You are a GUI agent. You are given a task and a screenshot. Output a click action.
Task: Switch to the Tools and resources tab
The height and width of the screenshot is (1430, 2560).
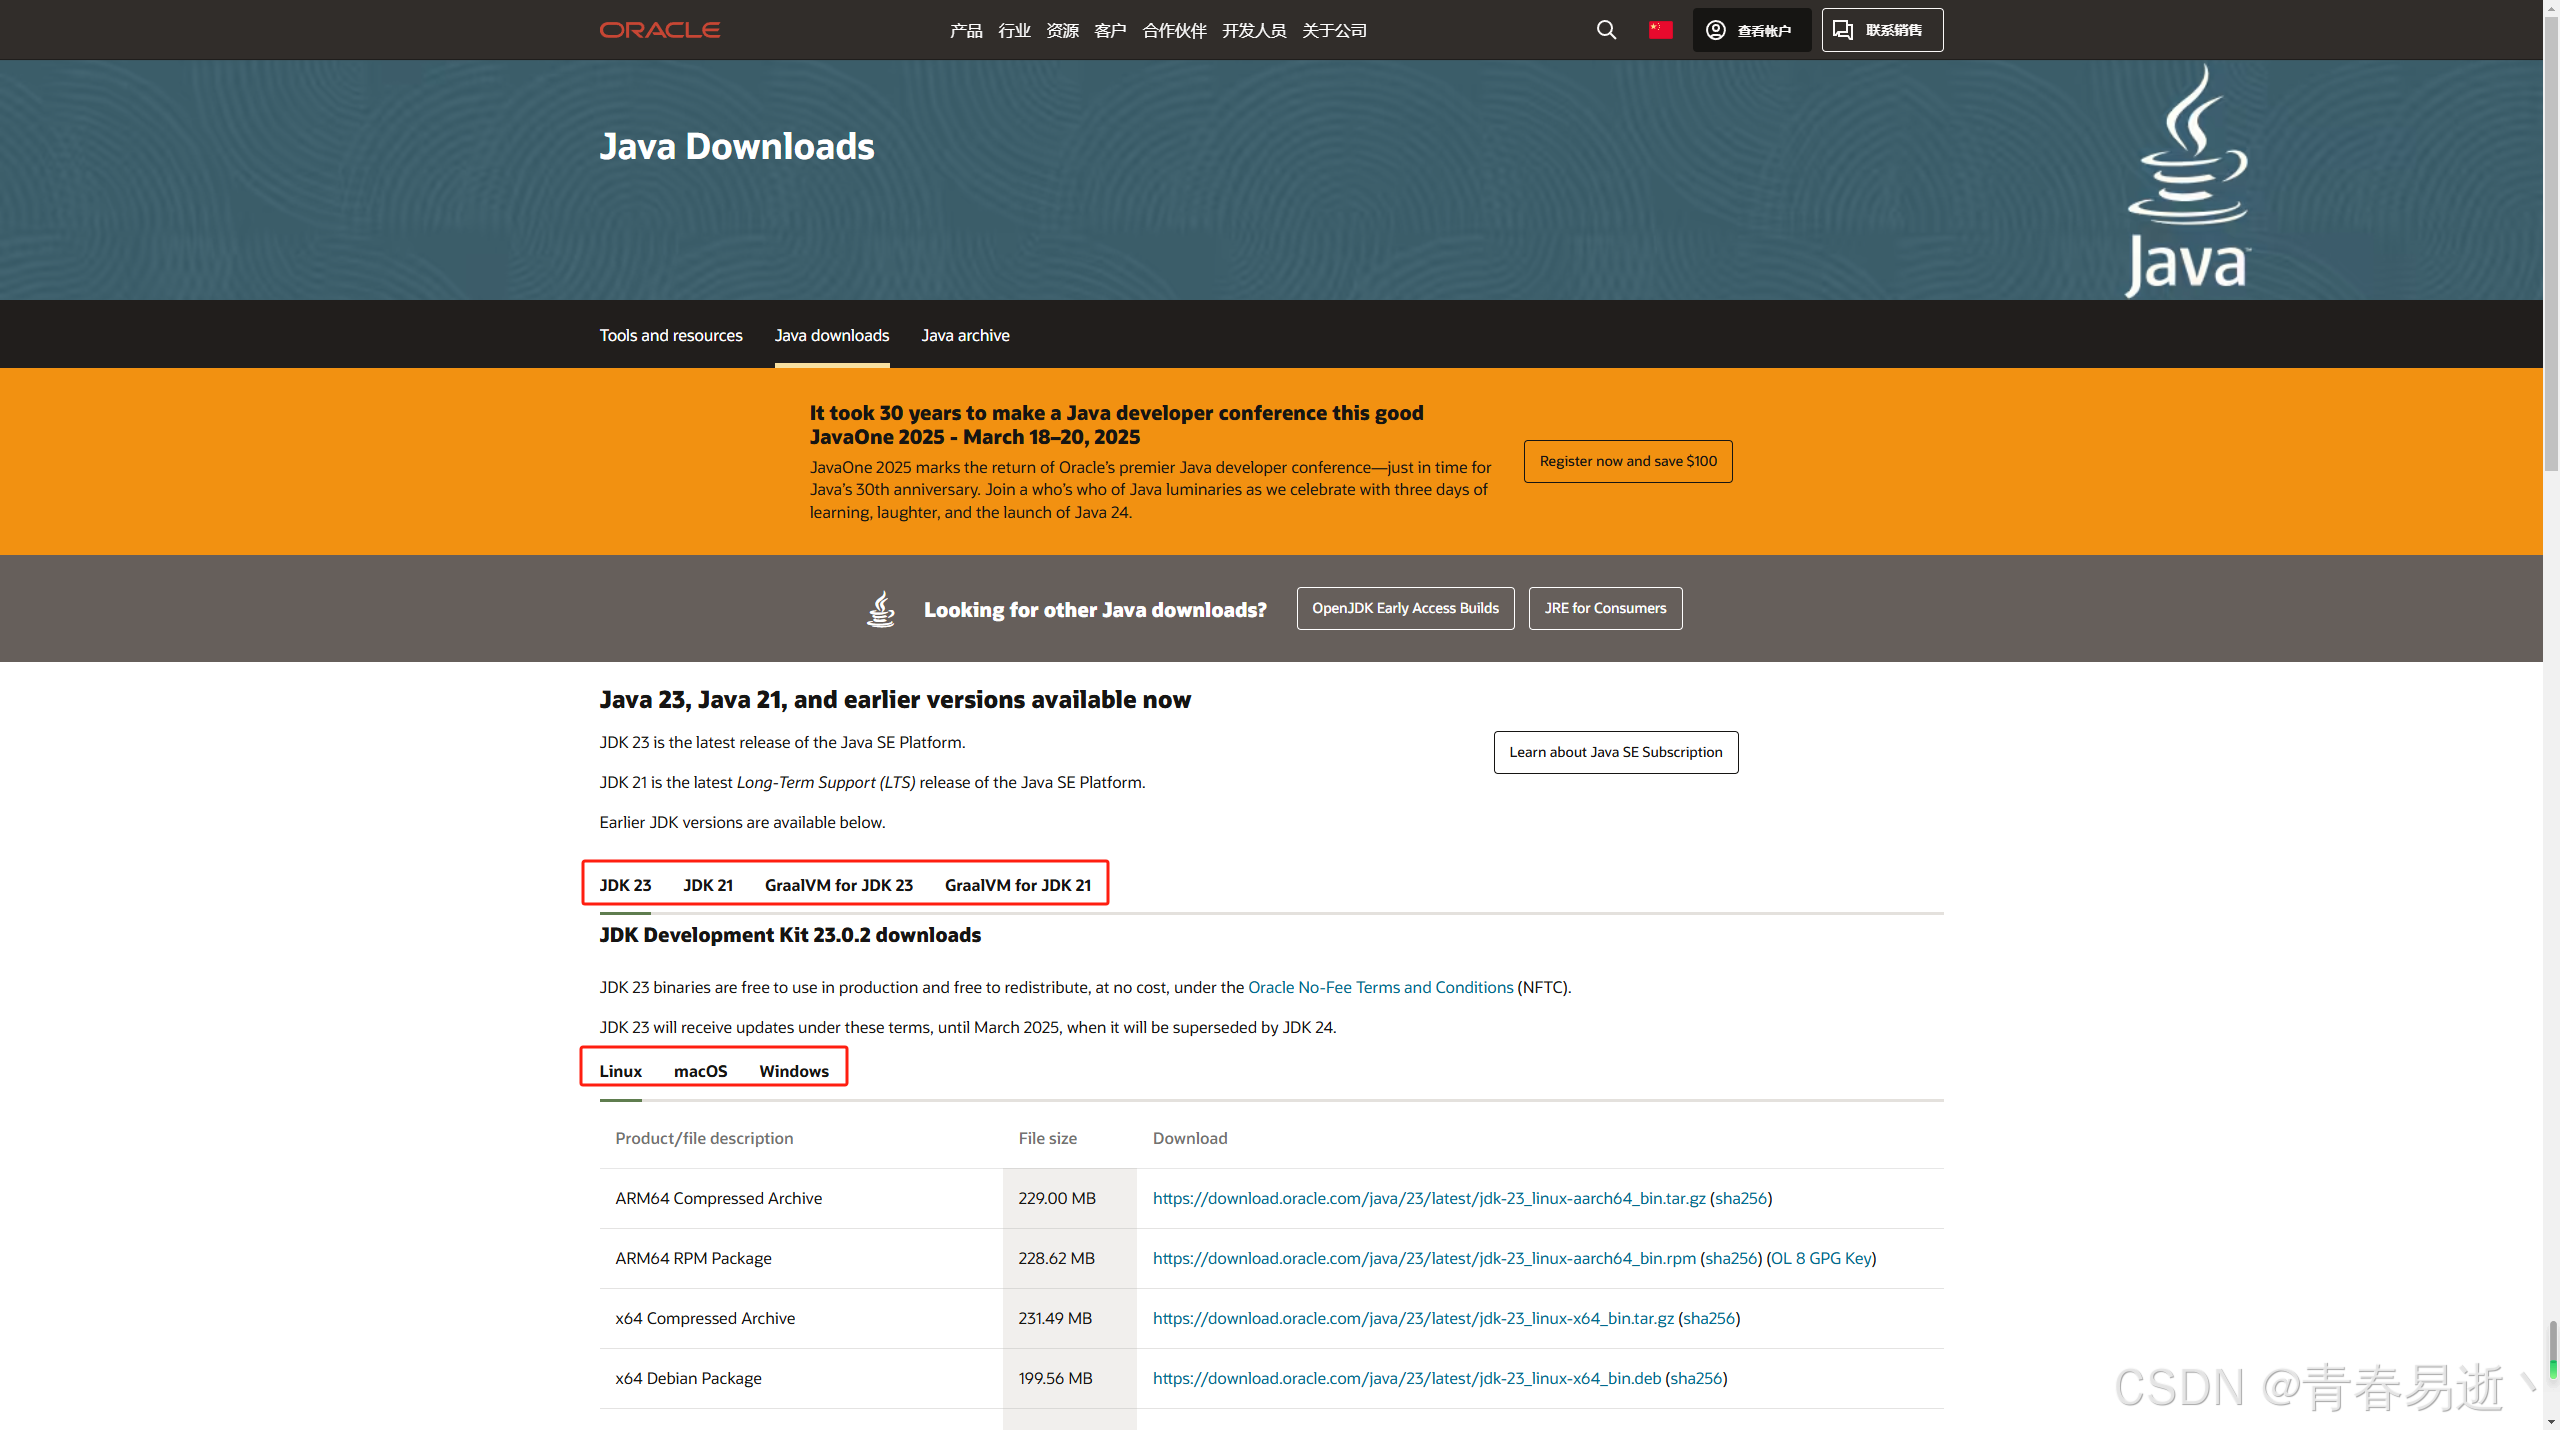[x=670, y=335]
